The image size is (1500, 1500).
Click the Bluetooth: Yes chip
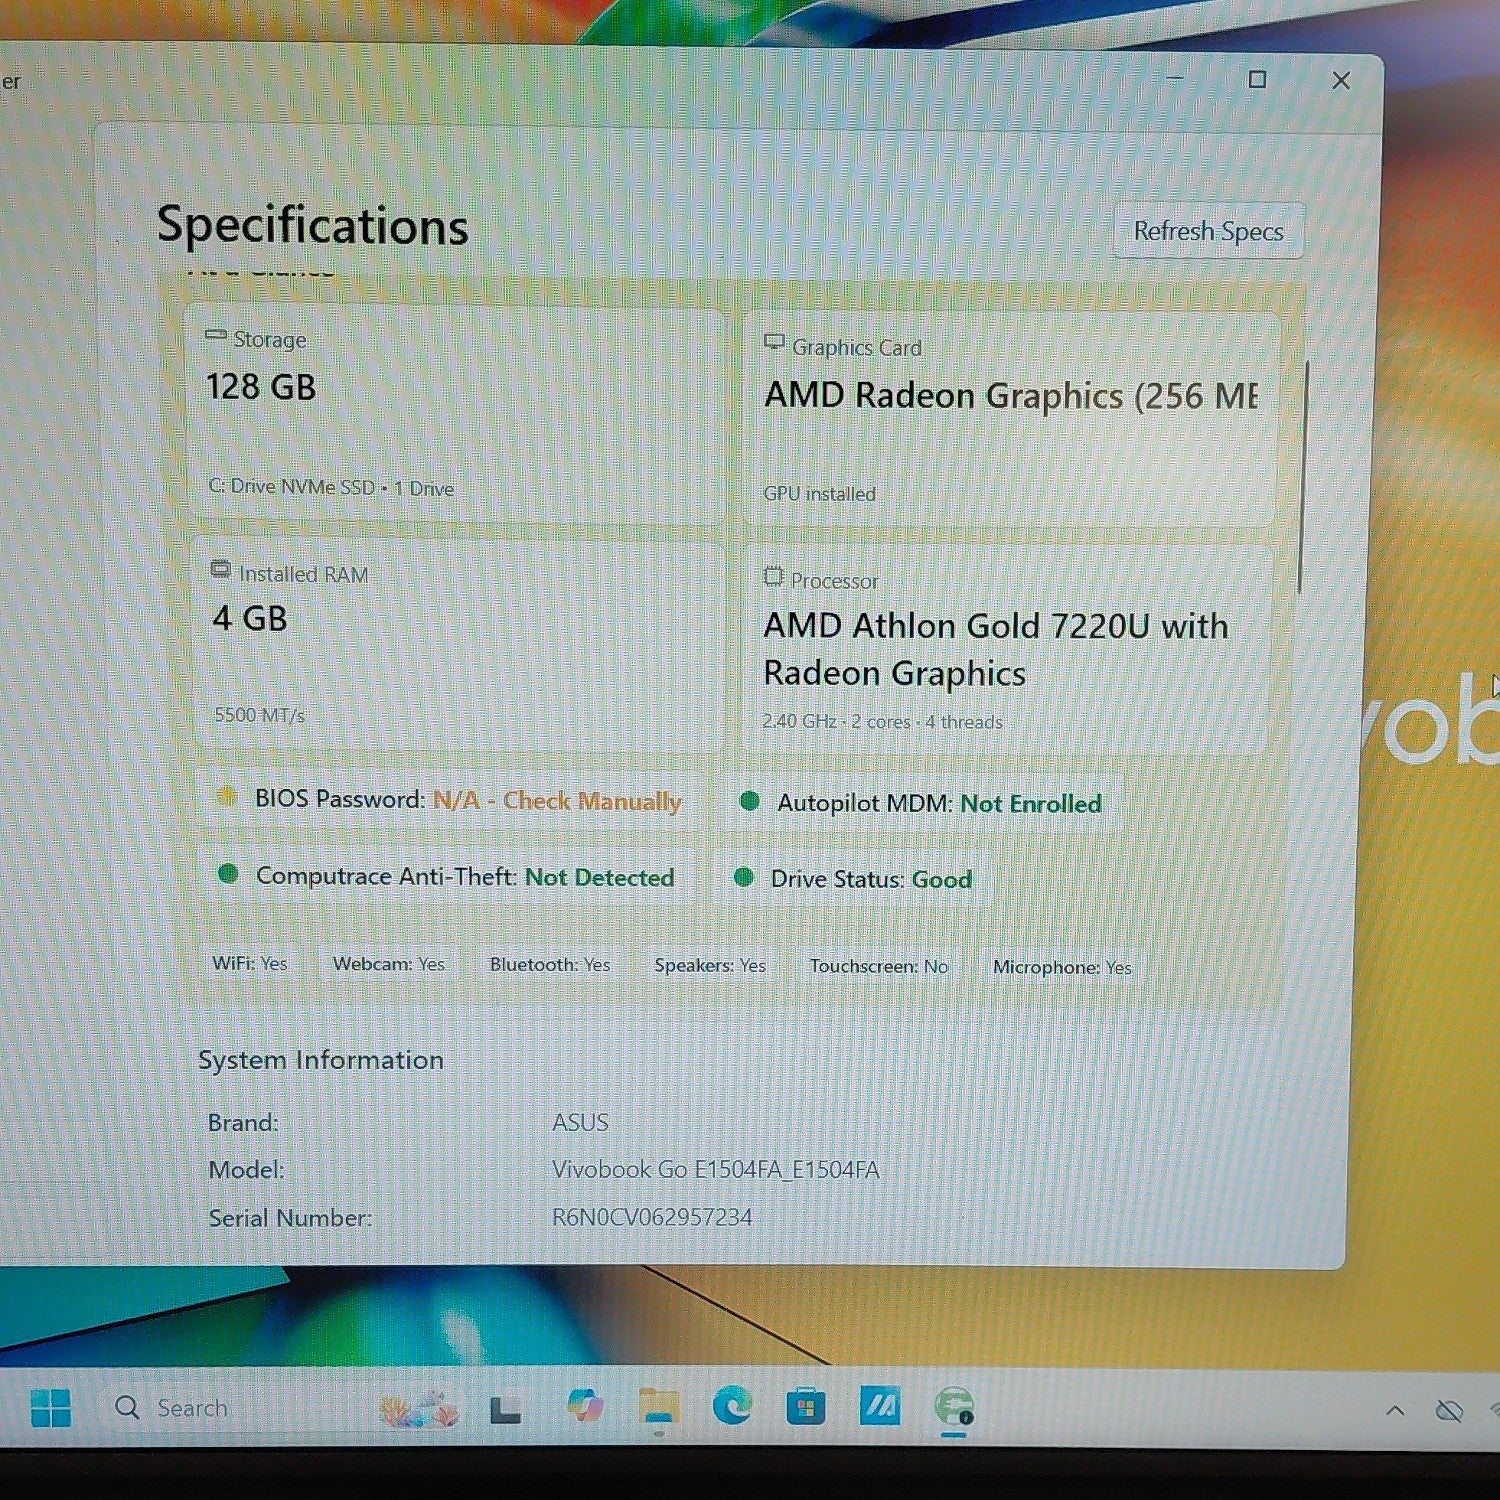[550, 965]
